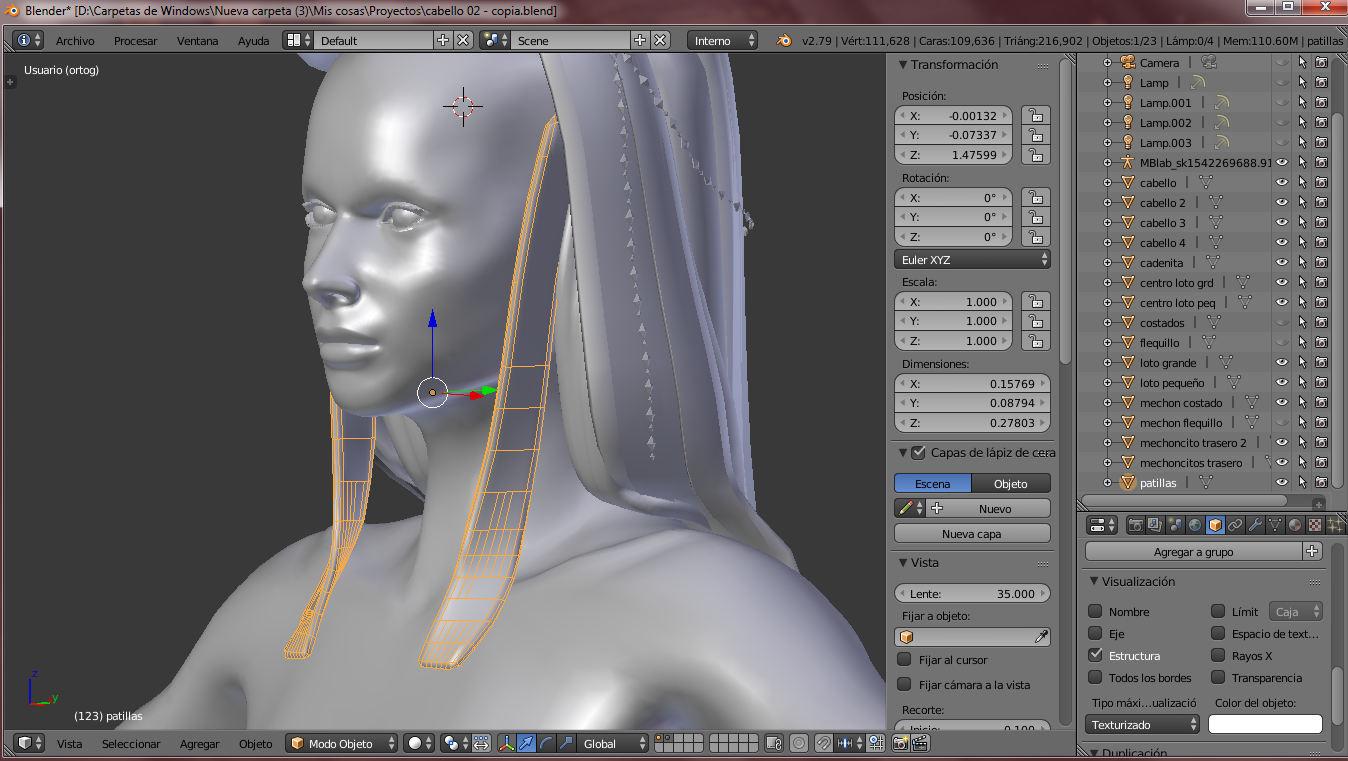This screenshot has width=1348, height=761.
Task: Open the Constraints chain-link properties tab
Action: [x=1235, y=525]
